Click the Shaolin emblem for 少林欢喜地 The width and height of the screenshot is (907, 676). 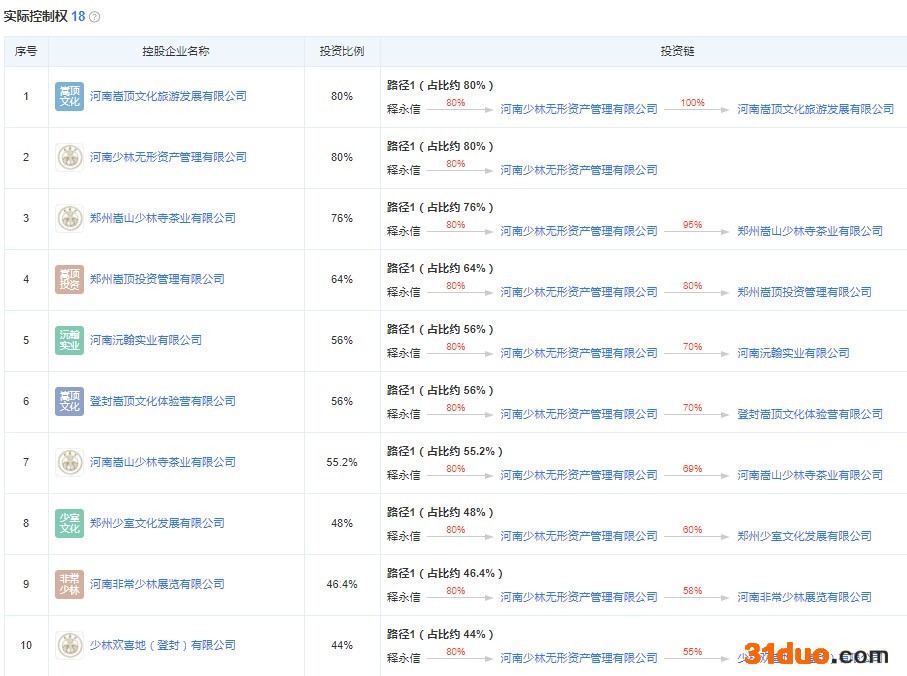click(x=69, y=646)
